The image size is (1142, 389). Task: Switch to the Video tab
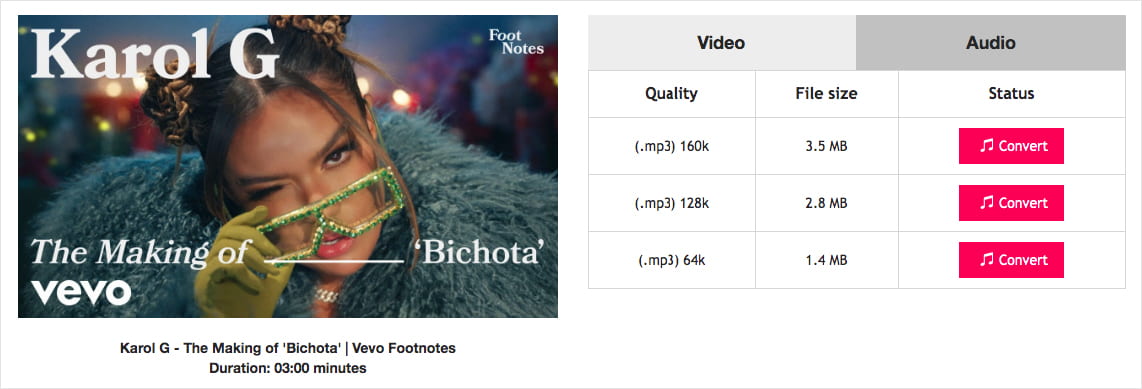click(722, 43)
